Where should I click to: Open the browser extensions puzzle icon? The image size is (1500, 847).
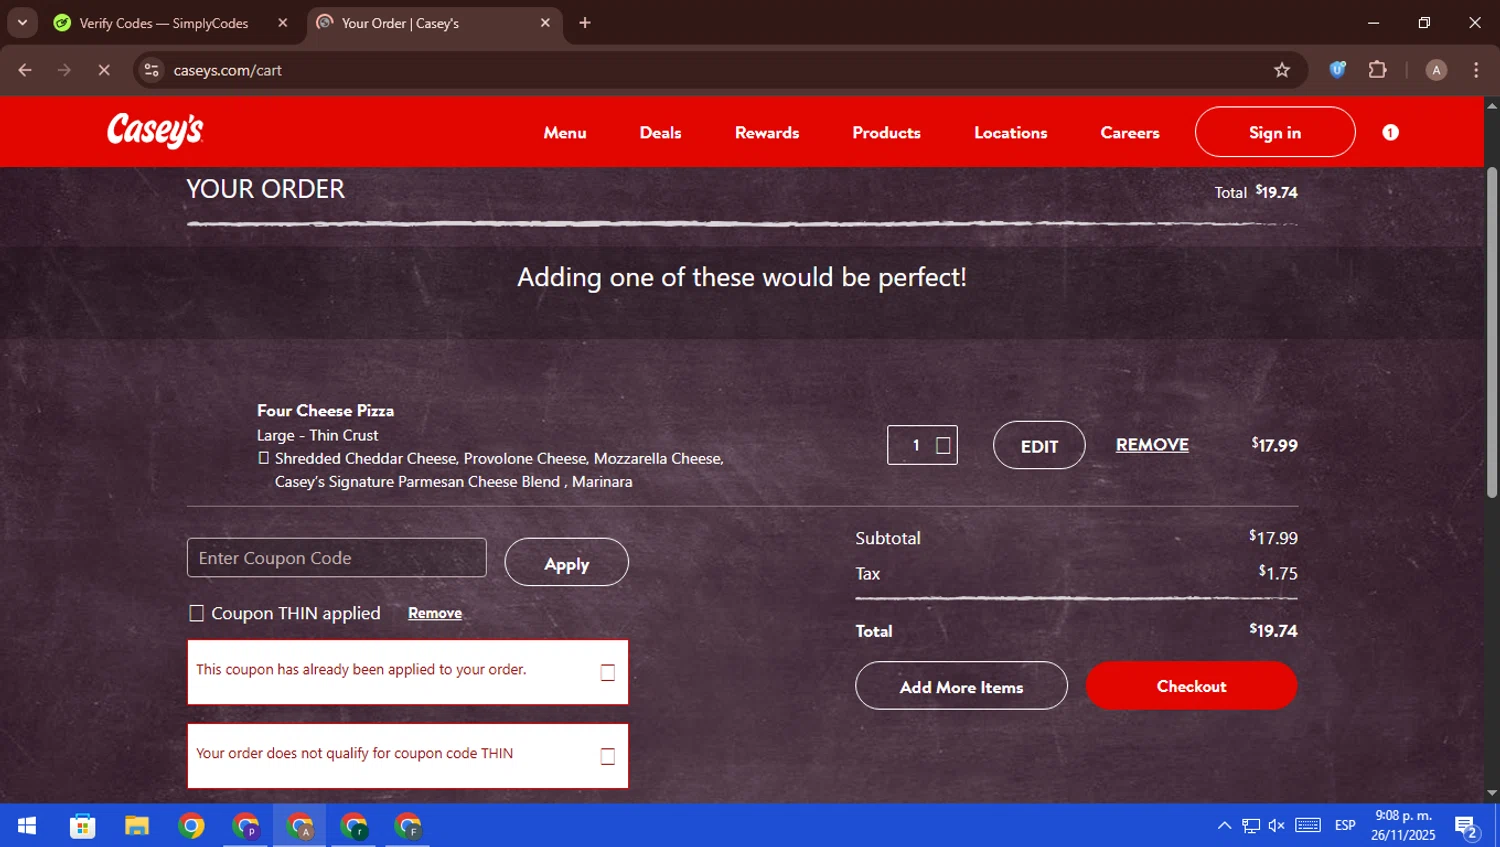click(x=1378, y=70)
